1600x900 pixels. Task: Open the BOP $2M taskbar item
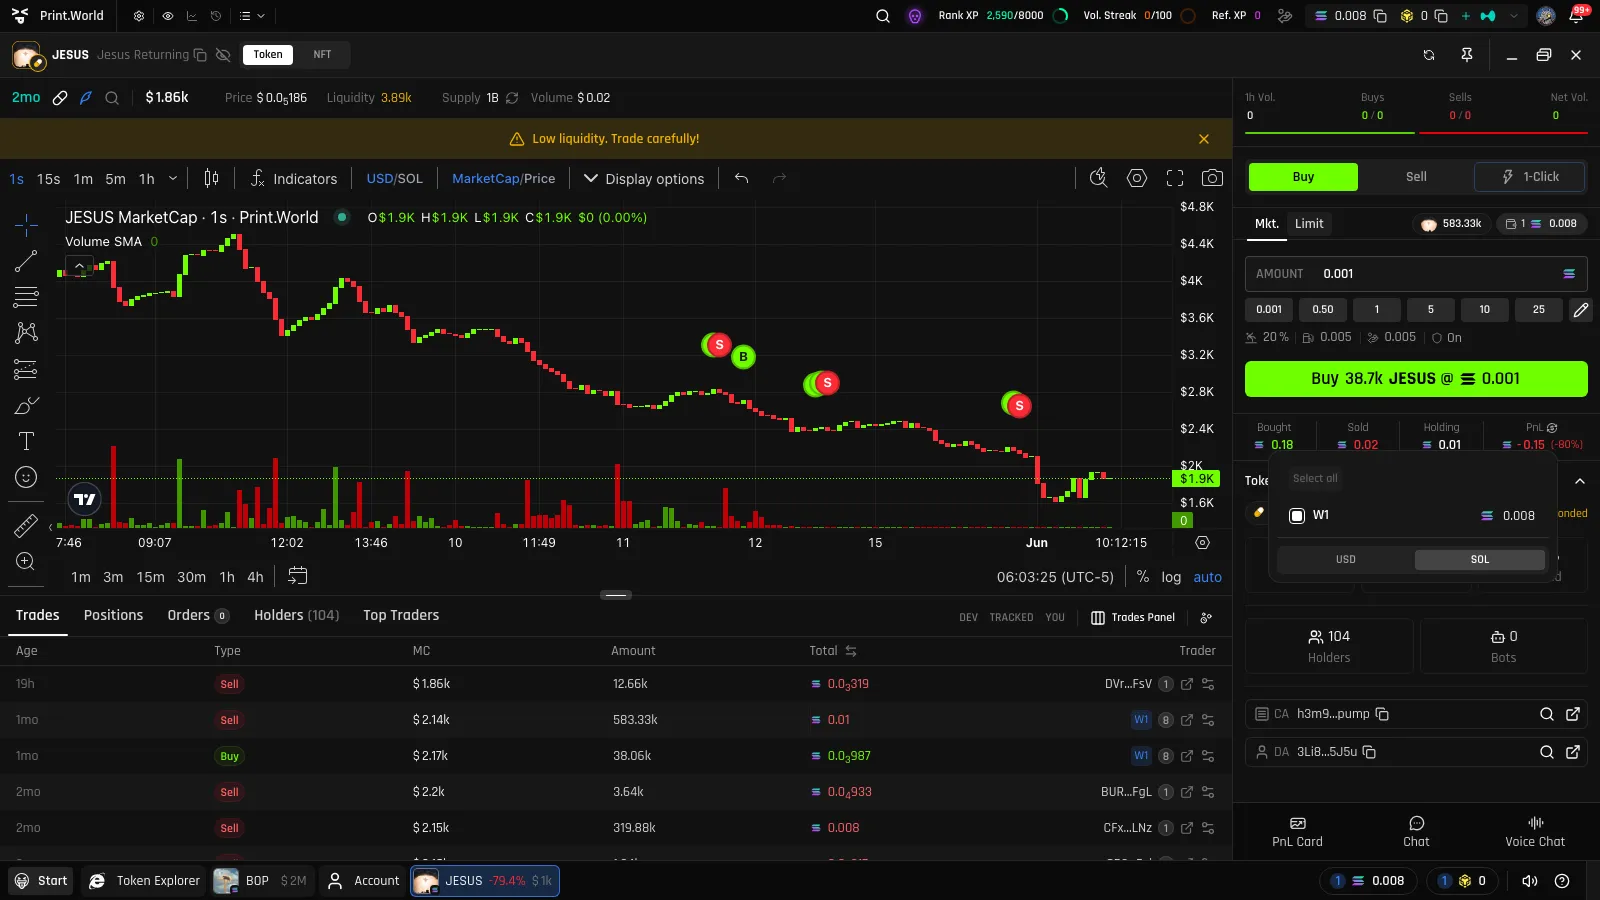click(x=261, y=881)
